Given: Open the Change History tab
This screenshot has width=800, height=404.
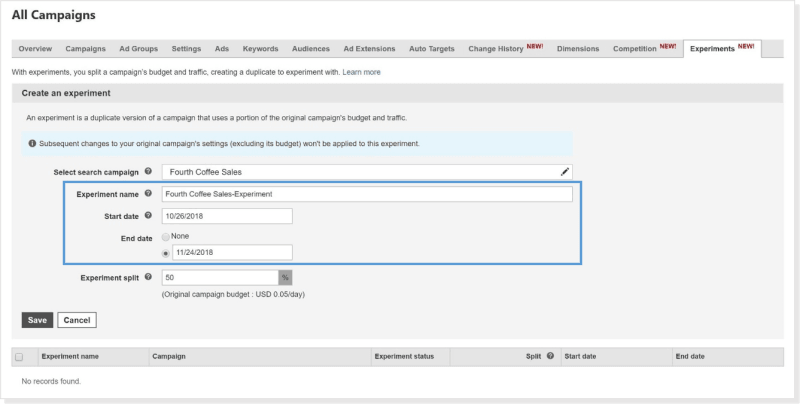Looking at the screenshot, I should (504, 49).
